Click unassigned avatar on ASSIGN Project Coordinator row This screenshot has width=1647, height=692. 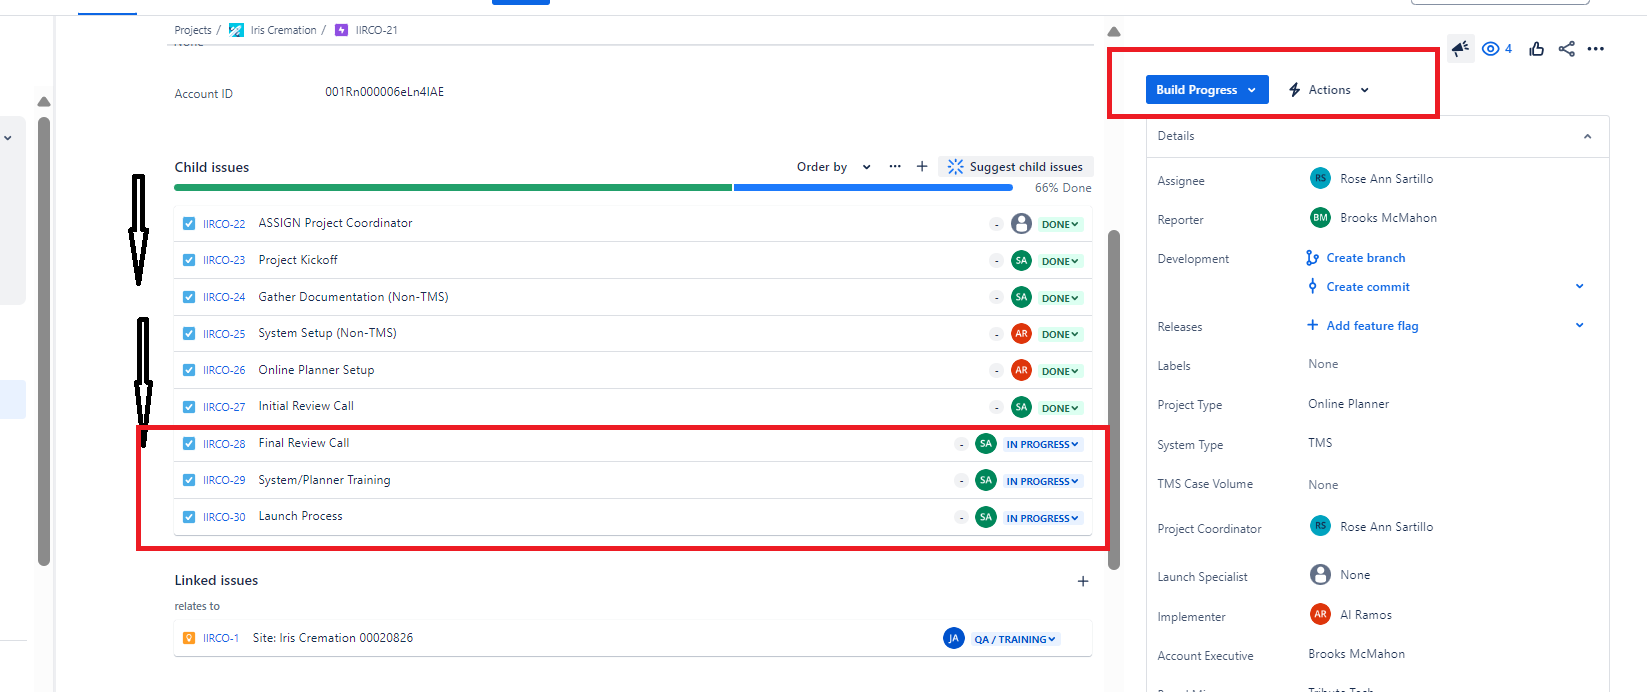1021,223
